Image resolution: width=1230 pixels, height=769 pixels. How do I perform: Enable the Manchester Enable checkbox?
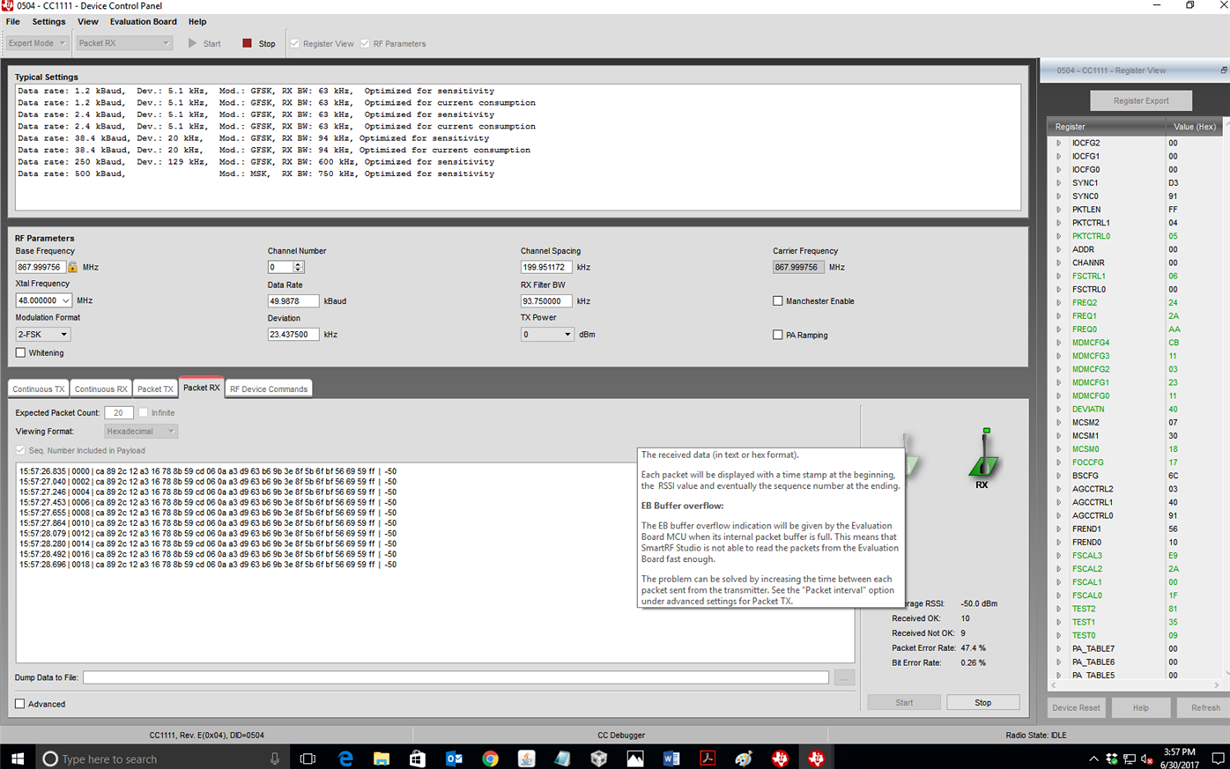pyautogui.click(x=778, y=301)
